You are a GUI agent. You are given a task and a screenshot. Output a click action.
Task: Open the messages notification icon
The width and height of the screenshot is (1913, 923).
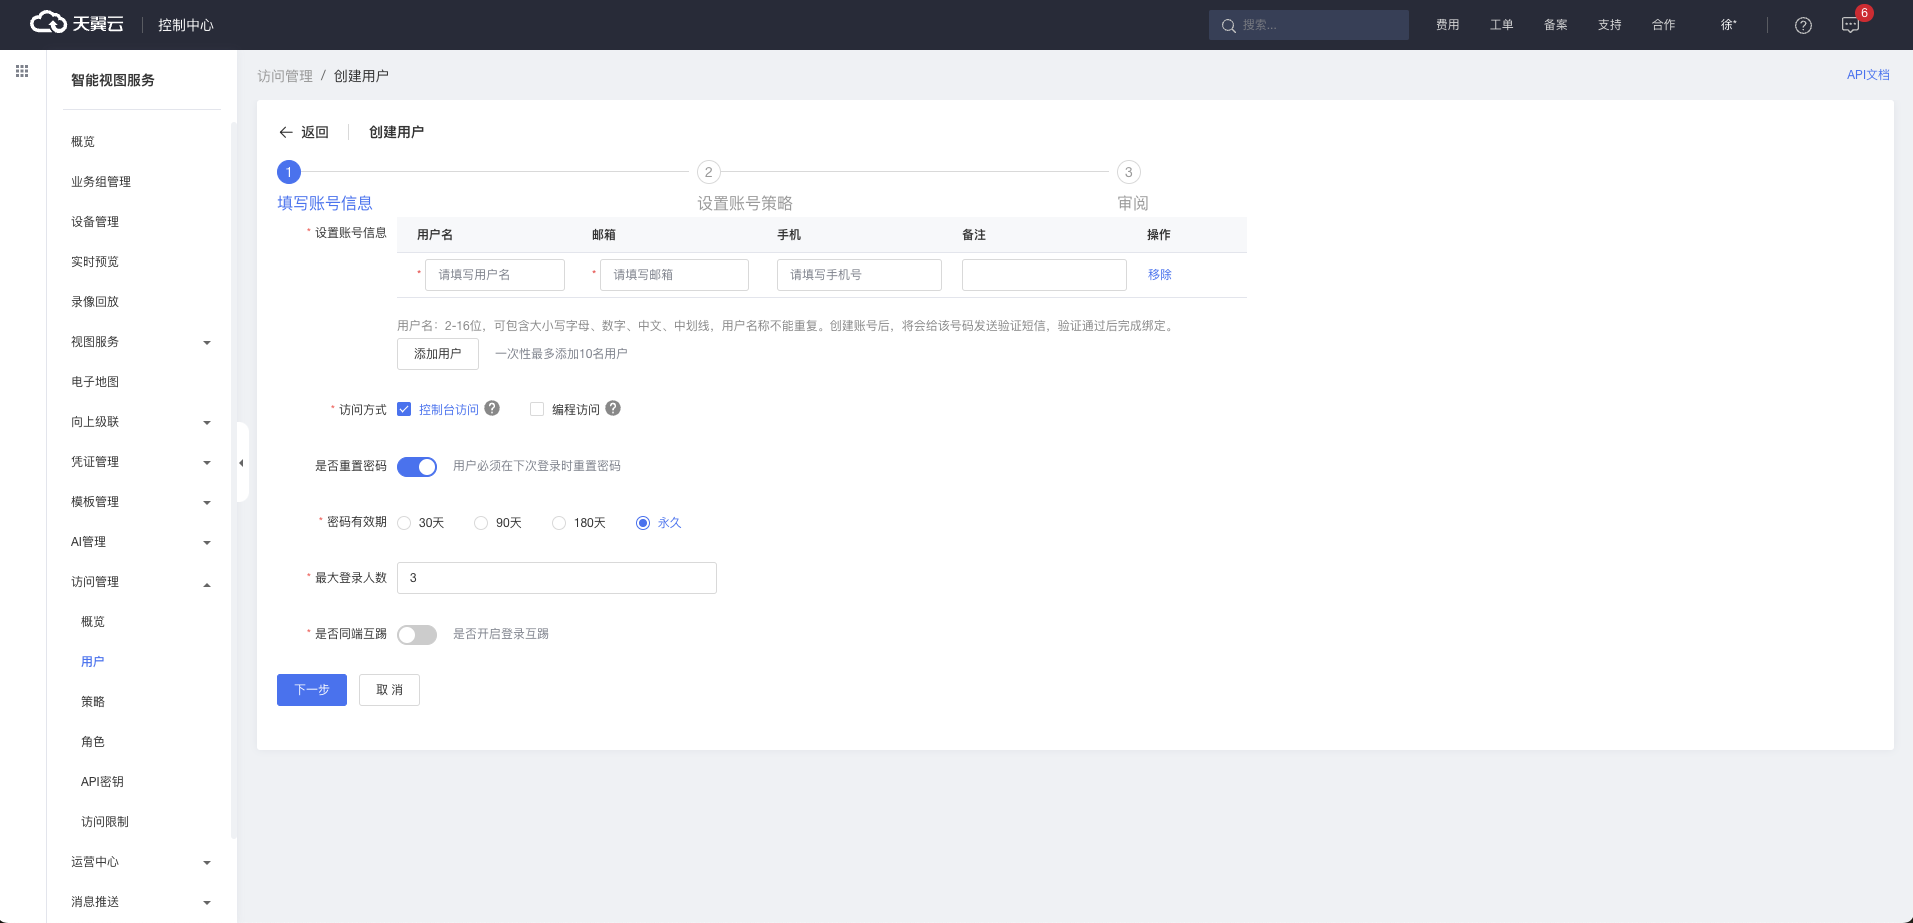click(1850, 25)
